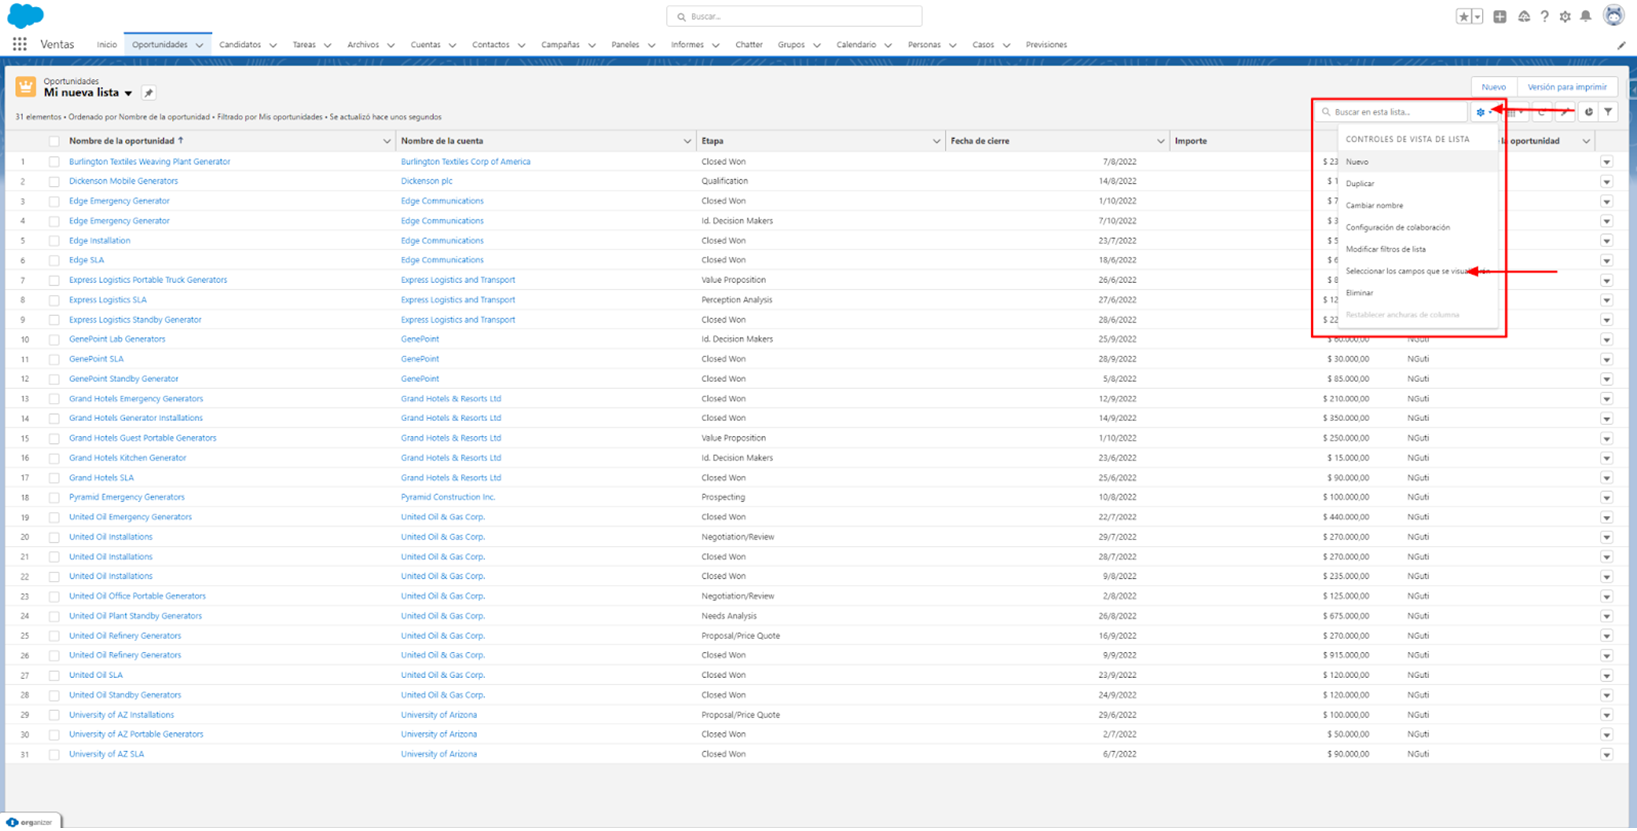
Task: View notifications via bell icon
Action: (1586, 16)
